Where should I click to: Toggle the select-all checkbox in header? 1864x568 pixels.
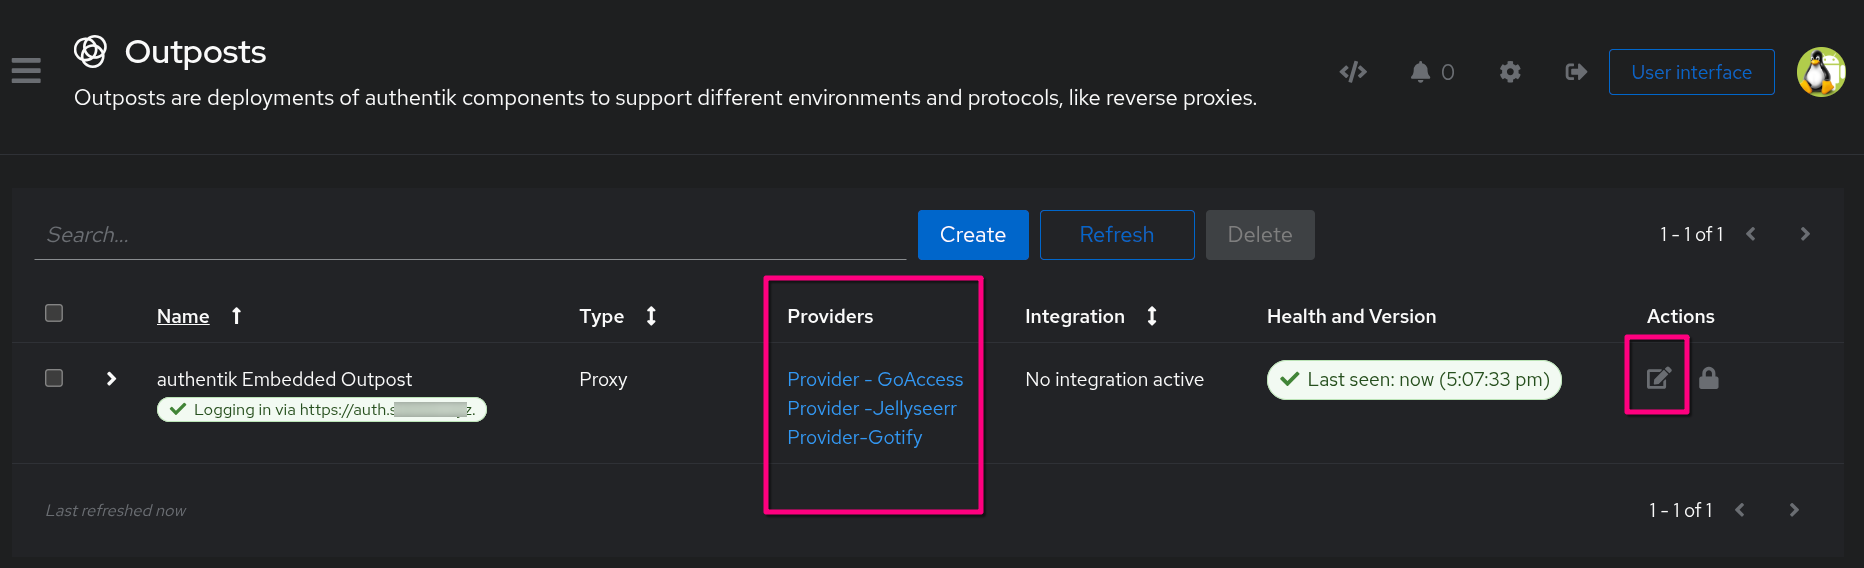pos(54,313)
